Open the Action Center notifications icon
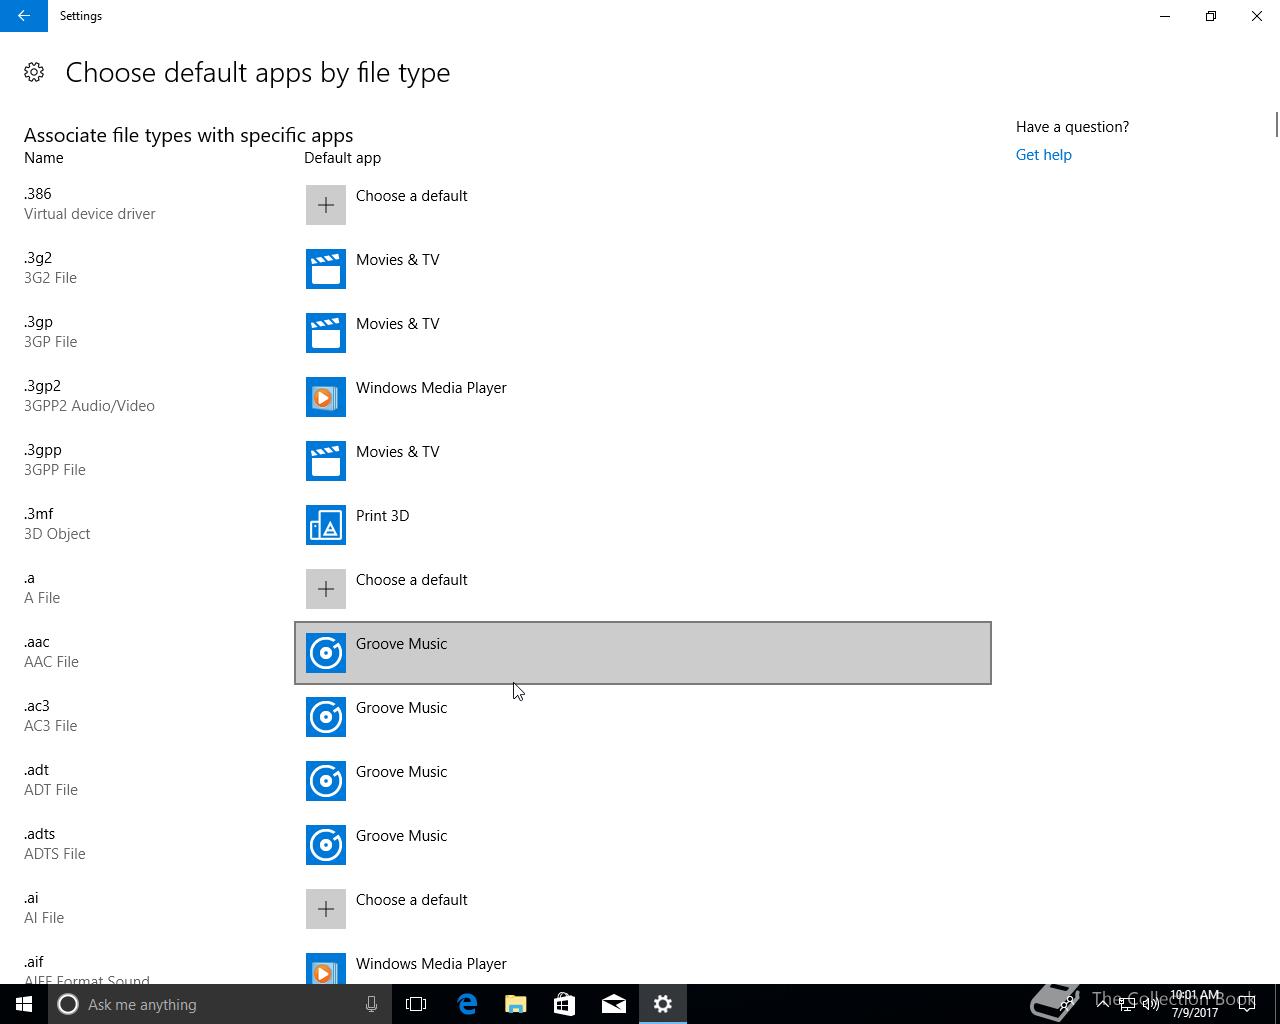 1247,1004
